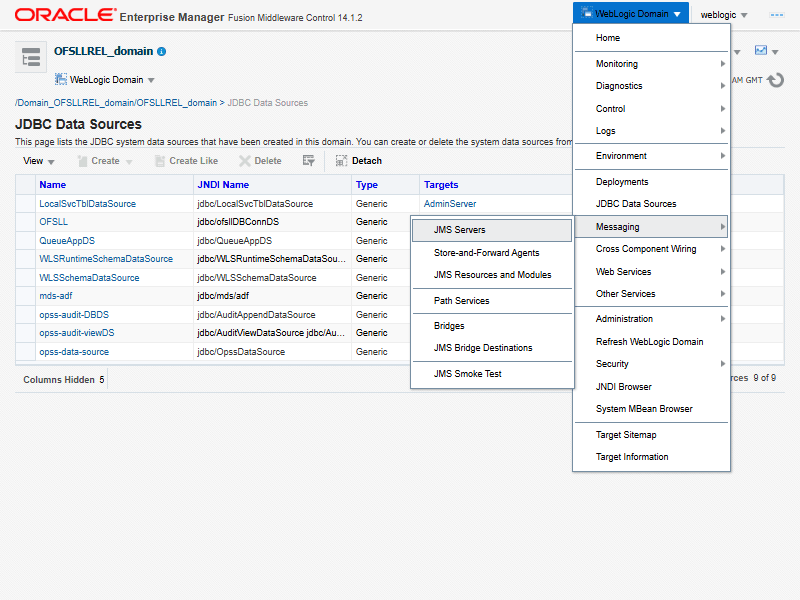The width and height of the screenshot is (800, 600).
Task: Open the QueueAppDS data source
Action: (x=67, y=241)
